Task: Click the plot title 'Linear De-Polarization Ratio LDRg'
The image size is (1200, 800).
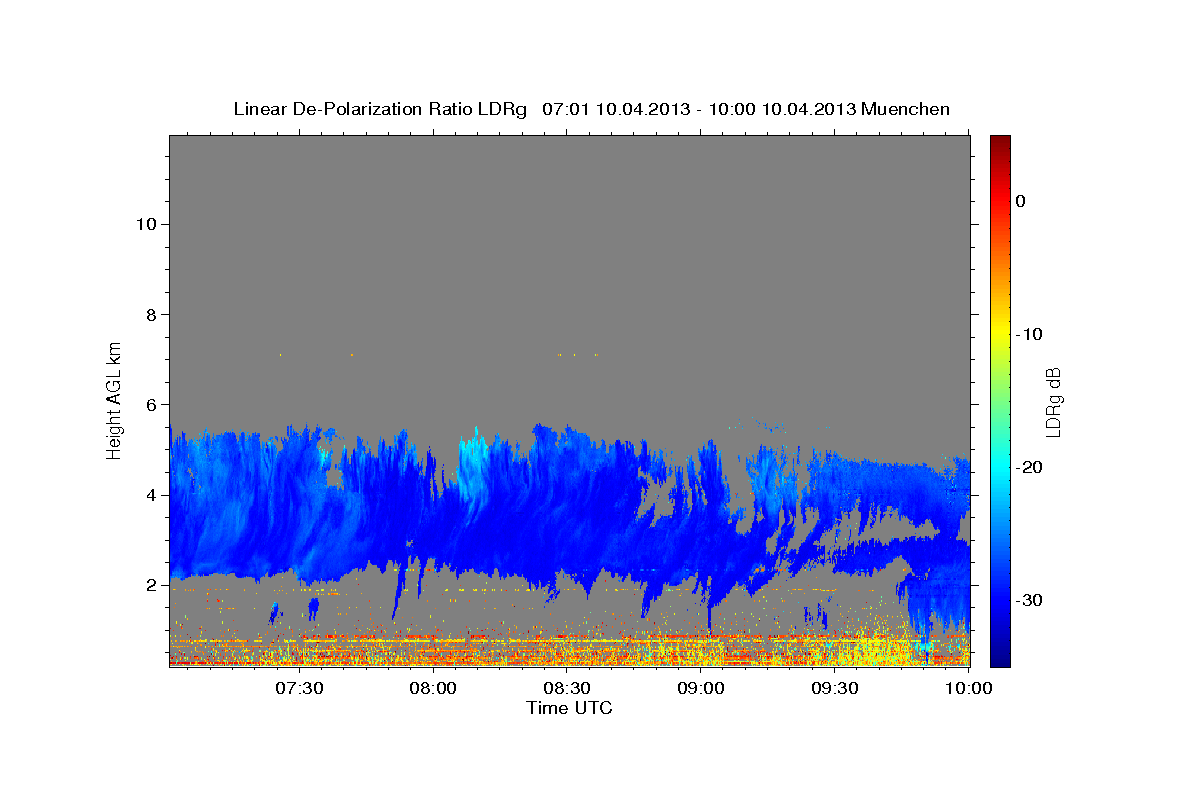Action: coord(379,109)
